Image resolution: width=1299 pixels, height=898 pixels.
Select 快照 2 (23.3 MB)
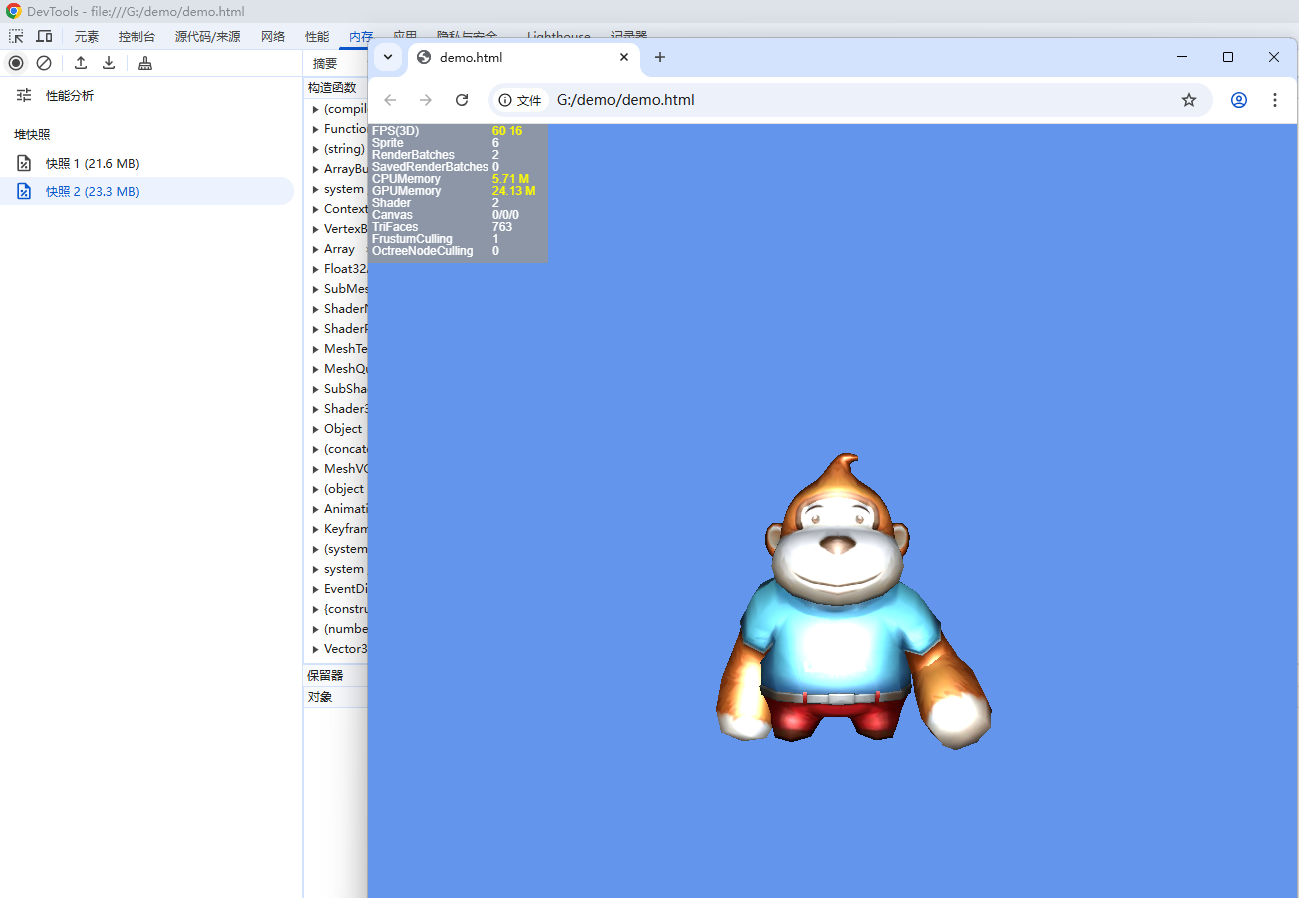click(x=147, y=191)
